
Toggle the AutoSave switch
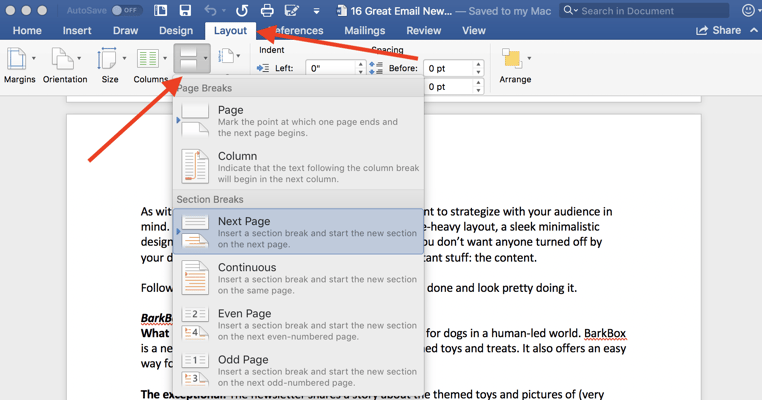point(126,10)
